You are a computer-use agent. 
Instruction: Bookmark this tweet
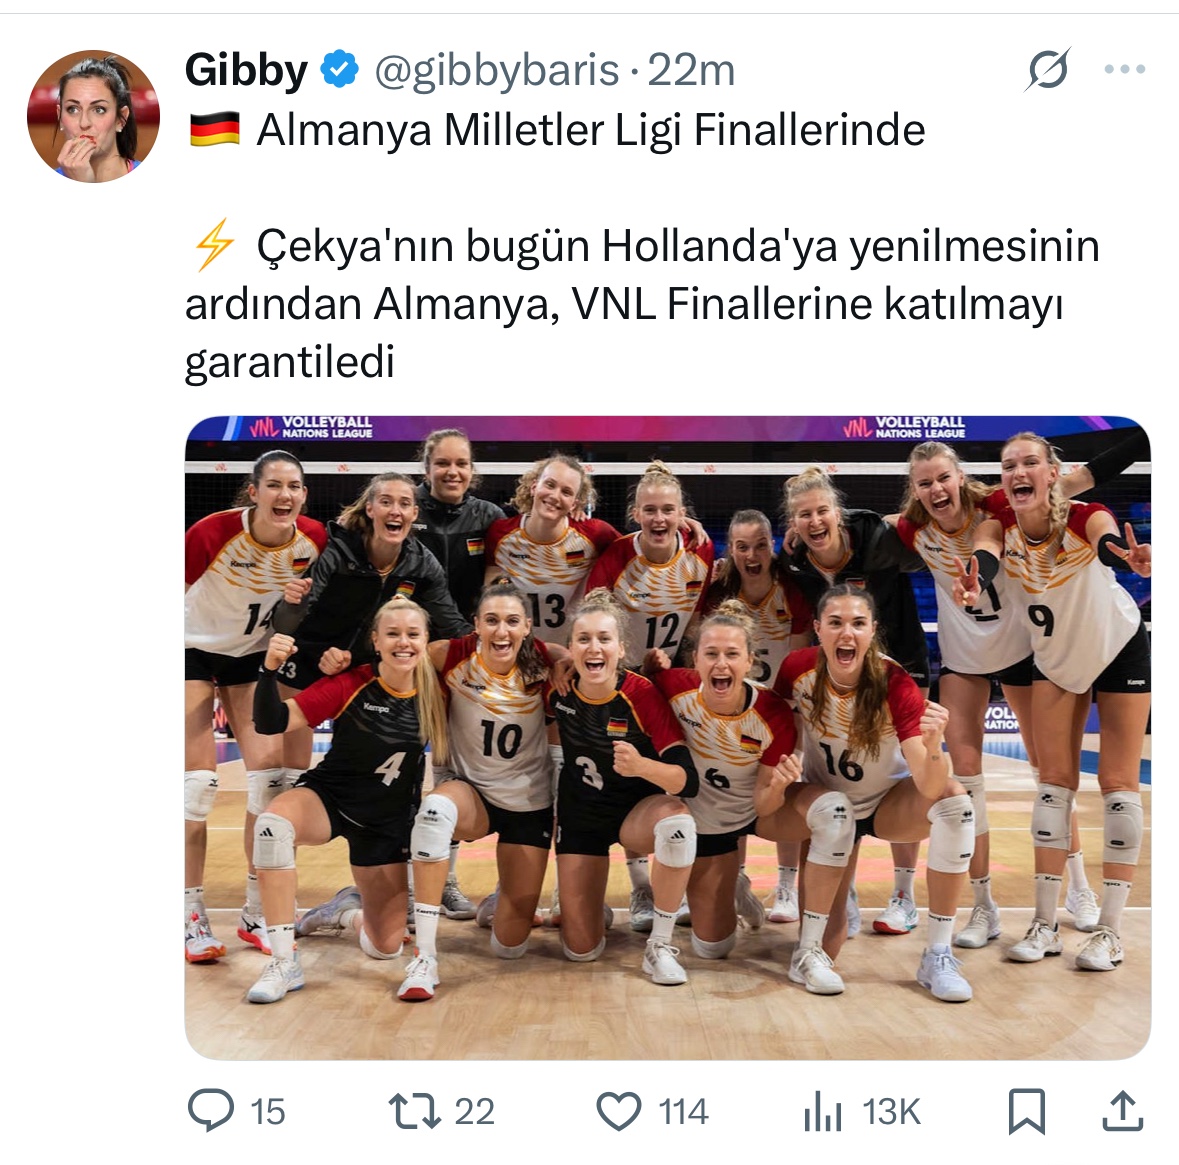(x=1026, y=1111)
